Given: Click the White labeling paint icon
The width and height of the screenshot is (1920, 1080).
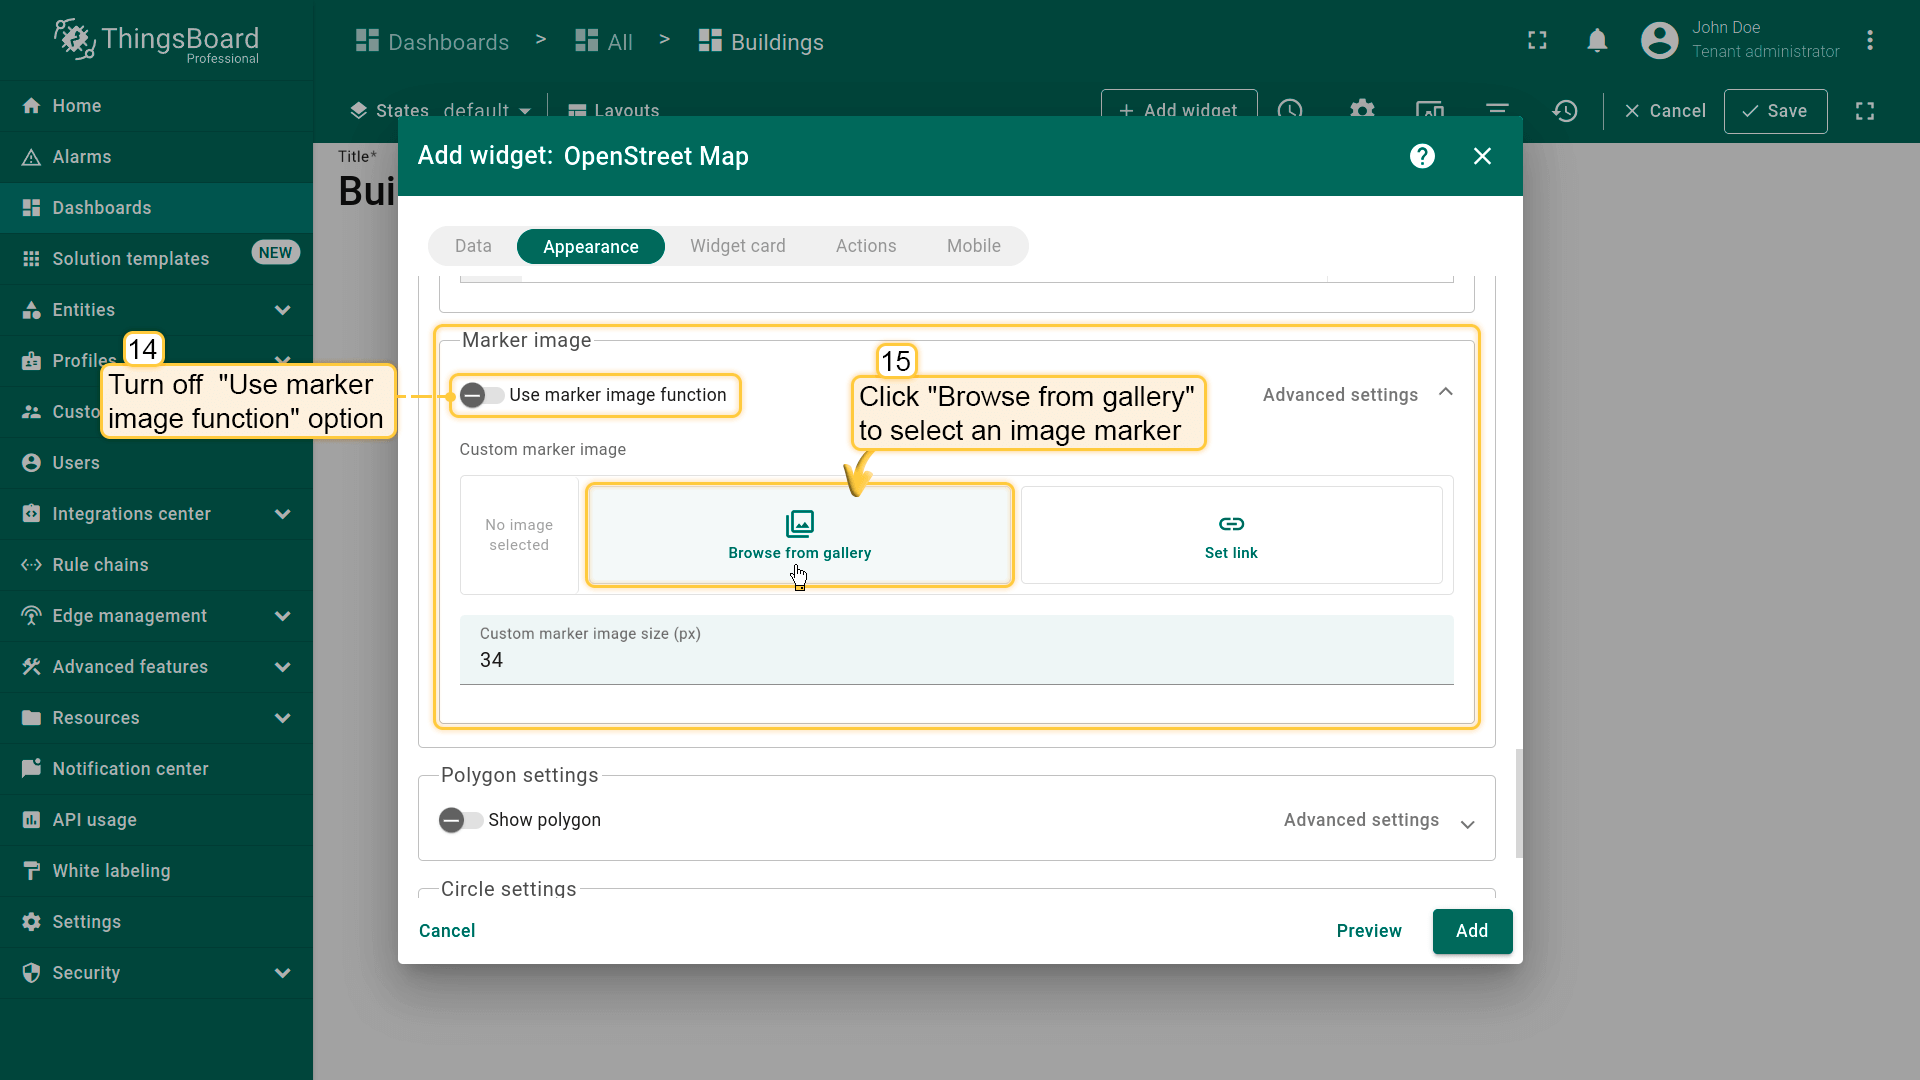Looking at the screenshot, I should [31, 871].
